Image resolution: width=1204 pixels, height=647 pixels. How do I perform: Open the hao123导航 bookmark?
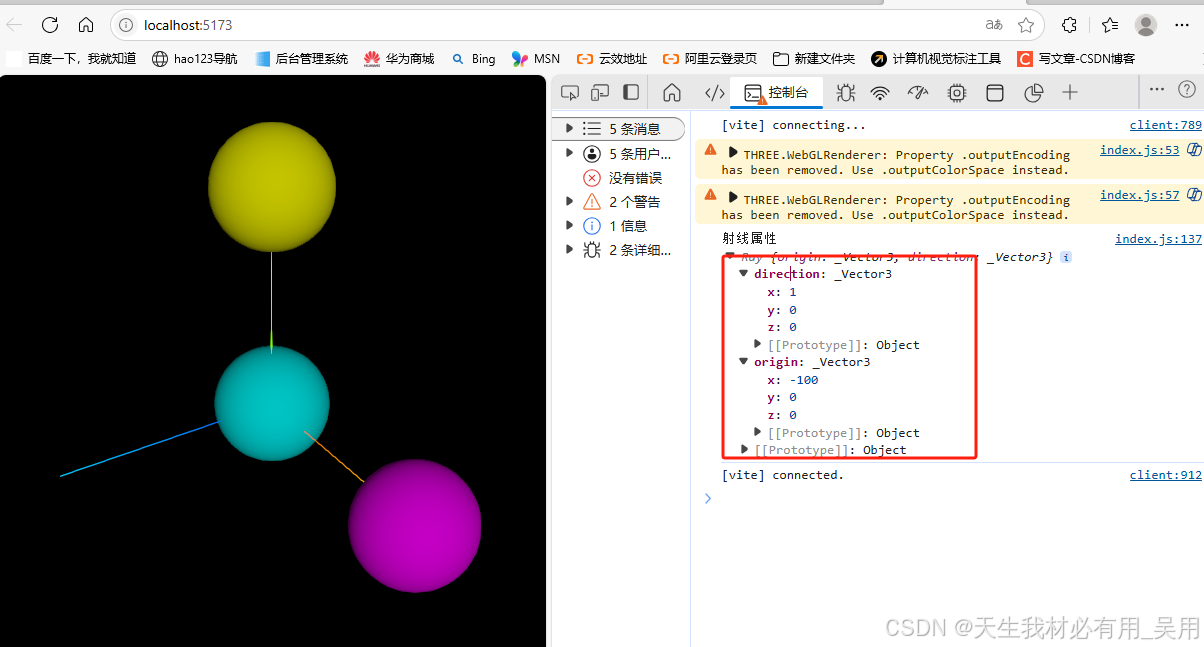[x=195, y=59]
